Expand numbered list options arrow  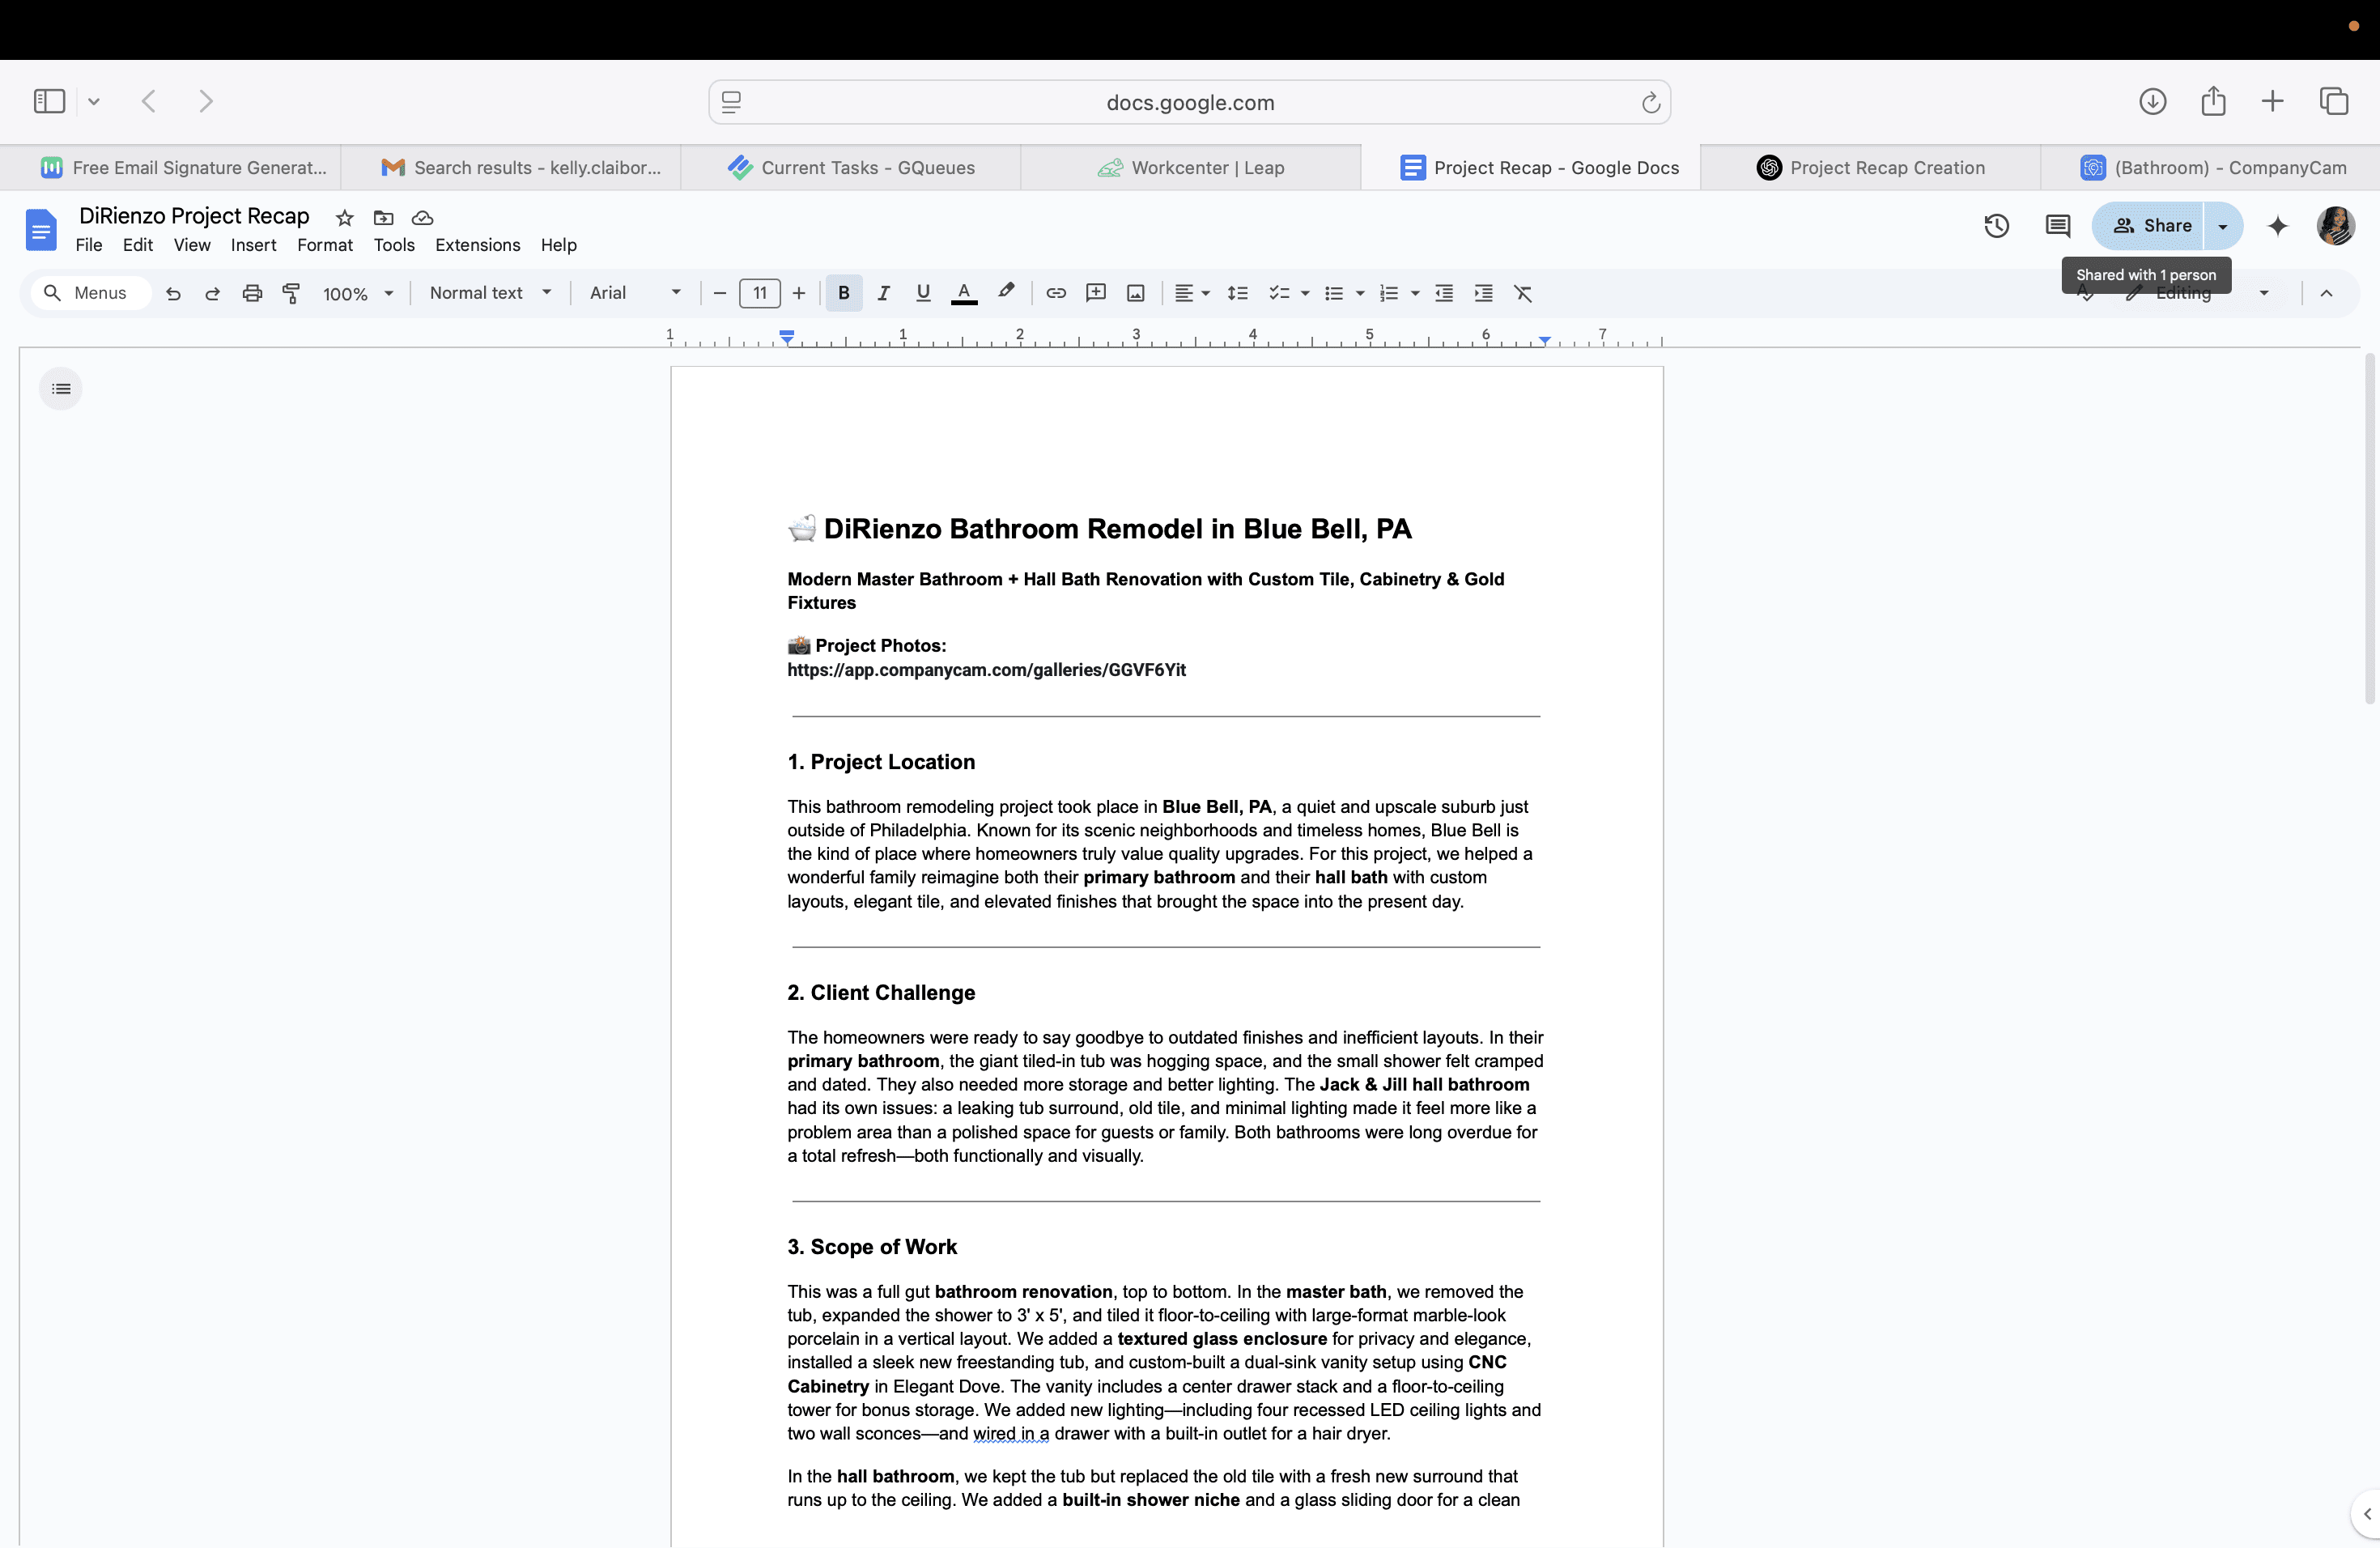[x=1415, y=293]
